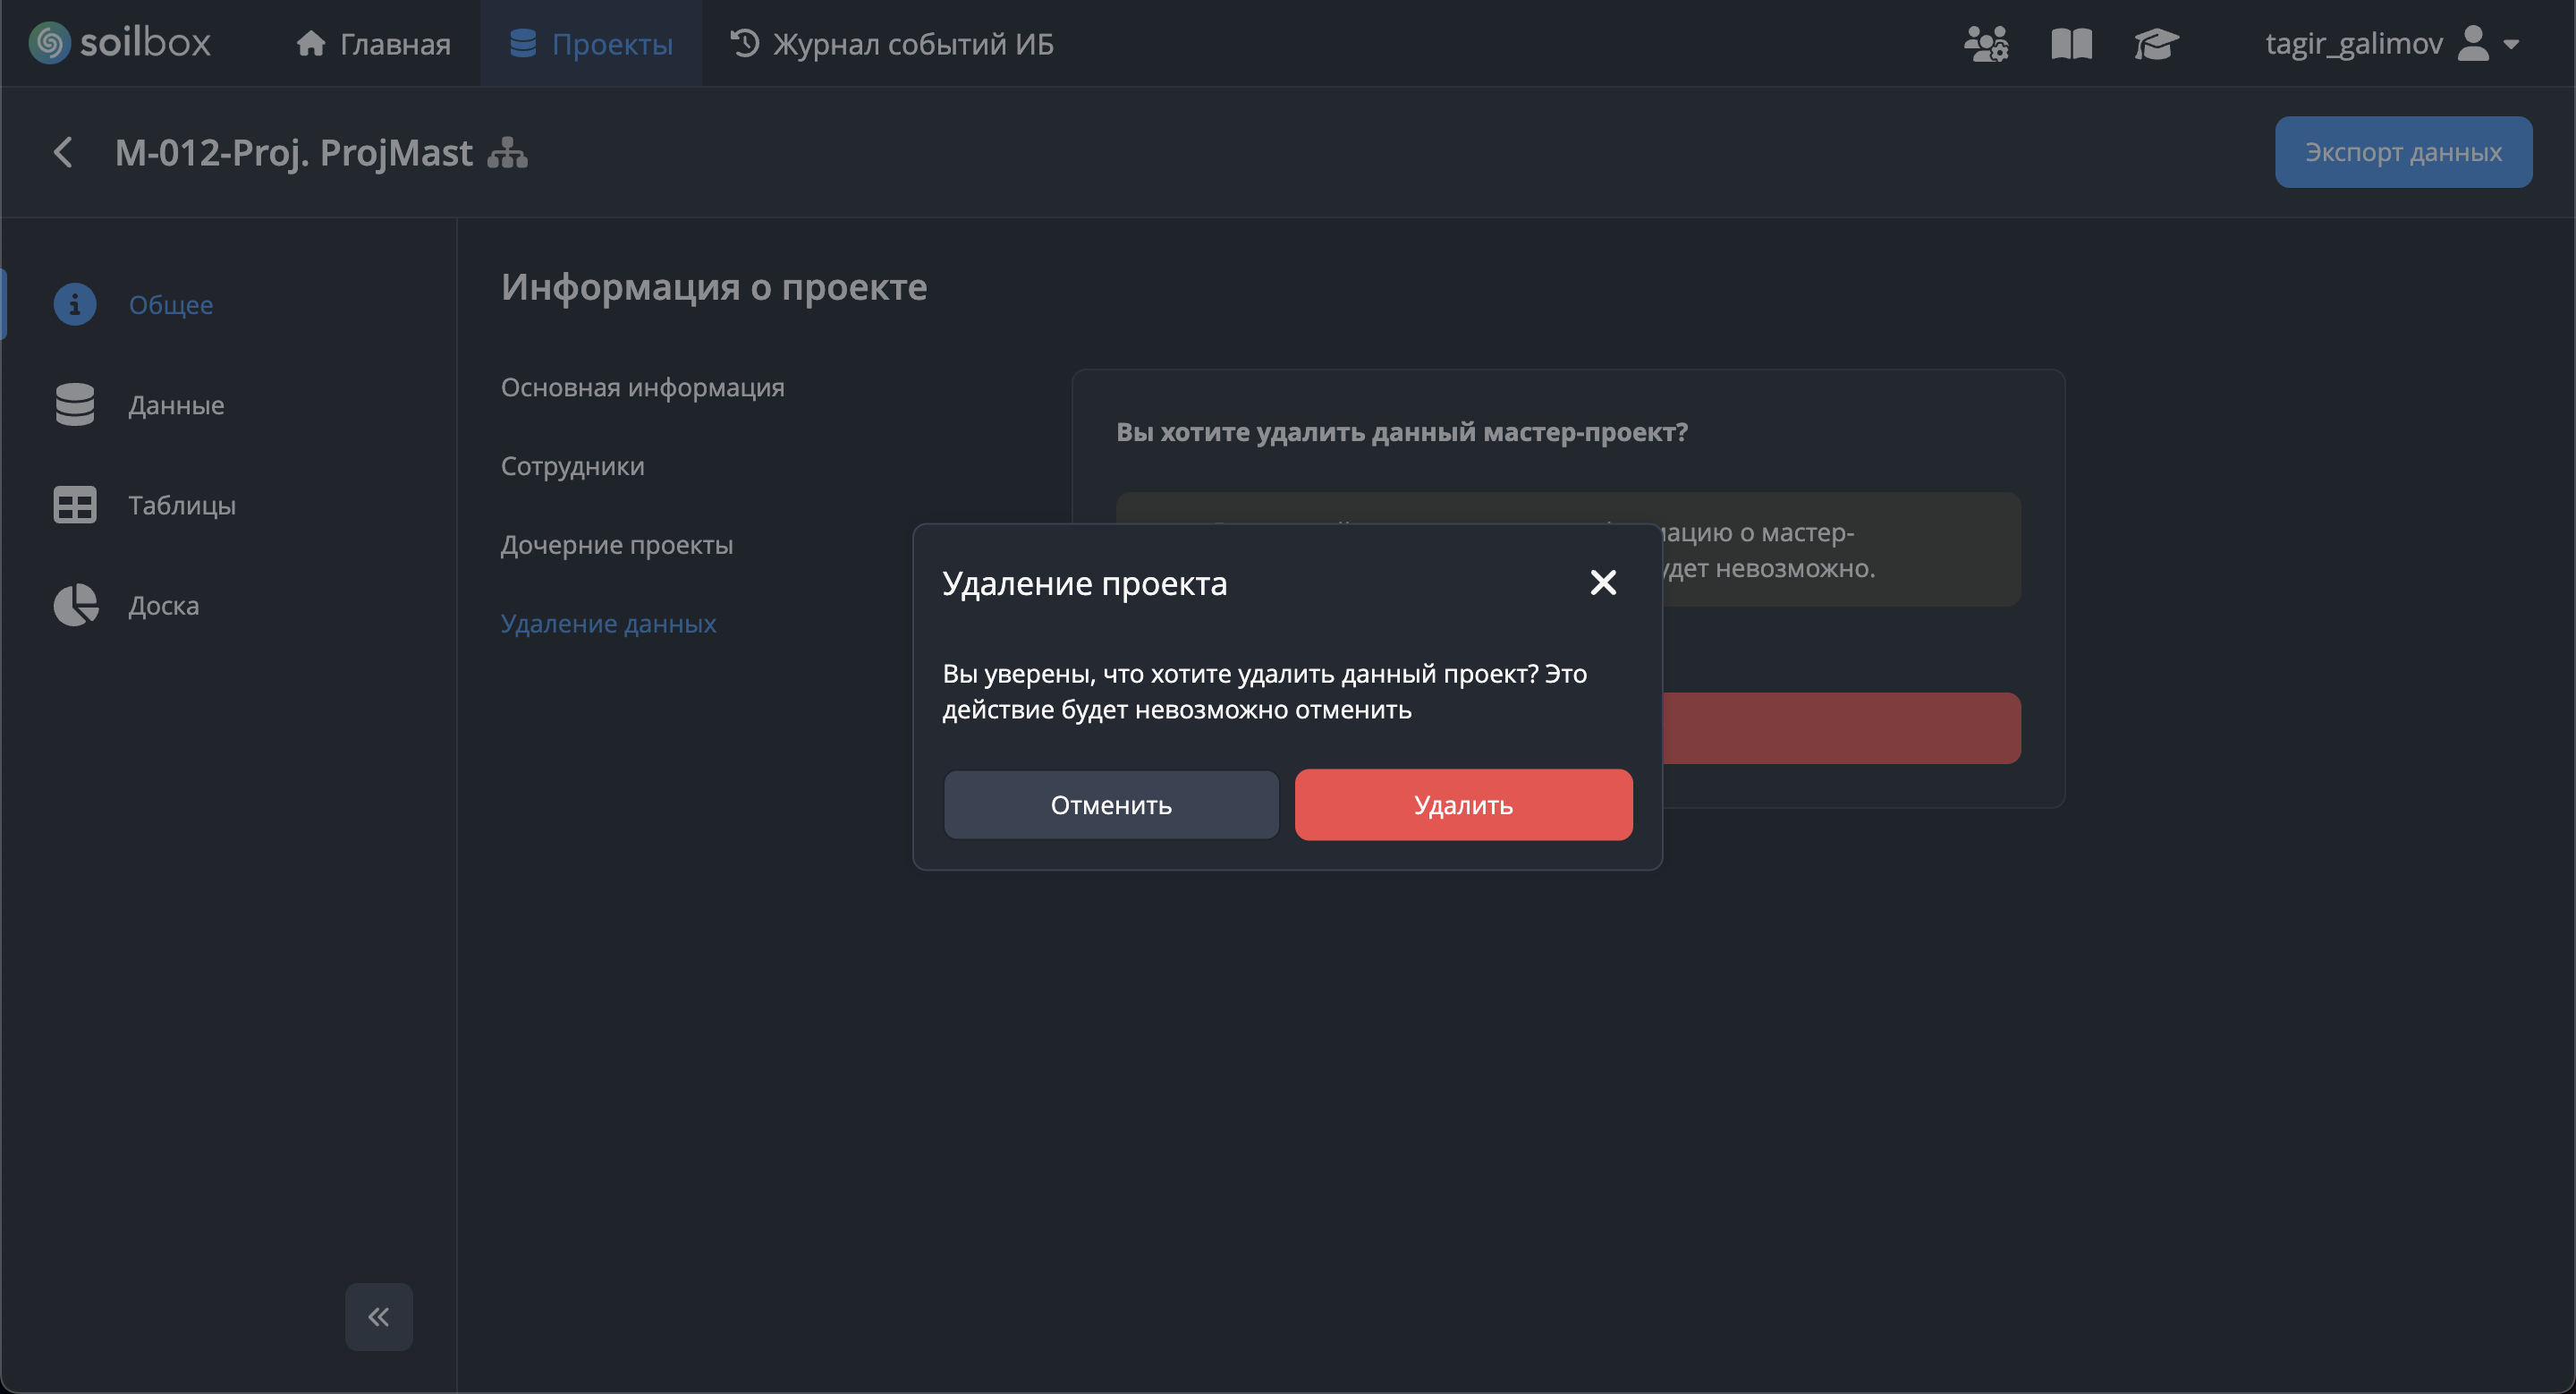Switch to the Главная nav item

point(373,43)
